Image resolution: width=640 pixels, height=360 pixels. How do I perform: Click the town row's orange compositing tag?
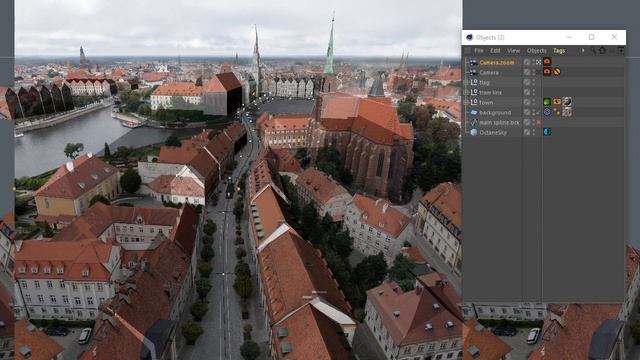click(557, 102)
